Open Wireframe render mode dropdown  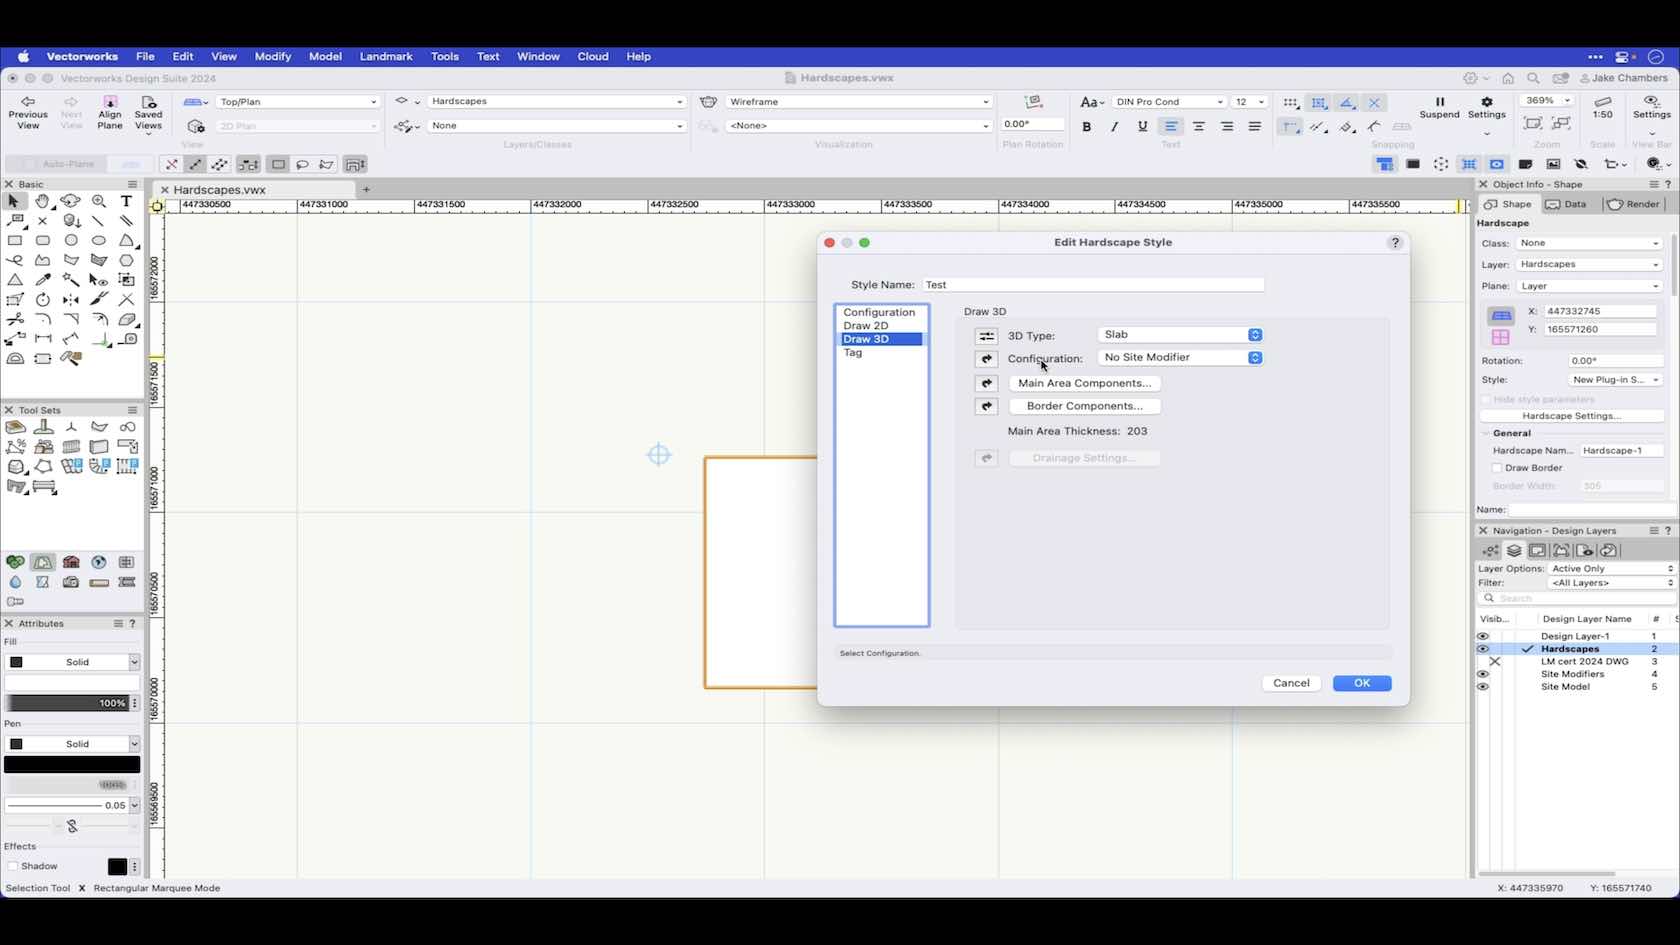click(858, 102)
